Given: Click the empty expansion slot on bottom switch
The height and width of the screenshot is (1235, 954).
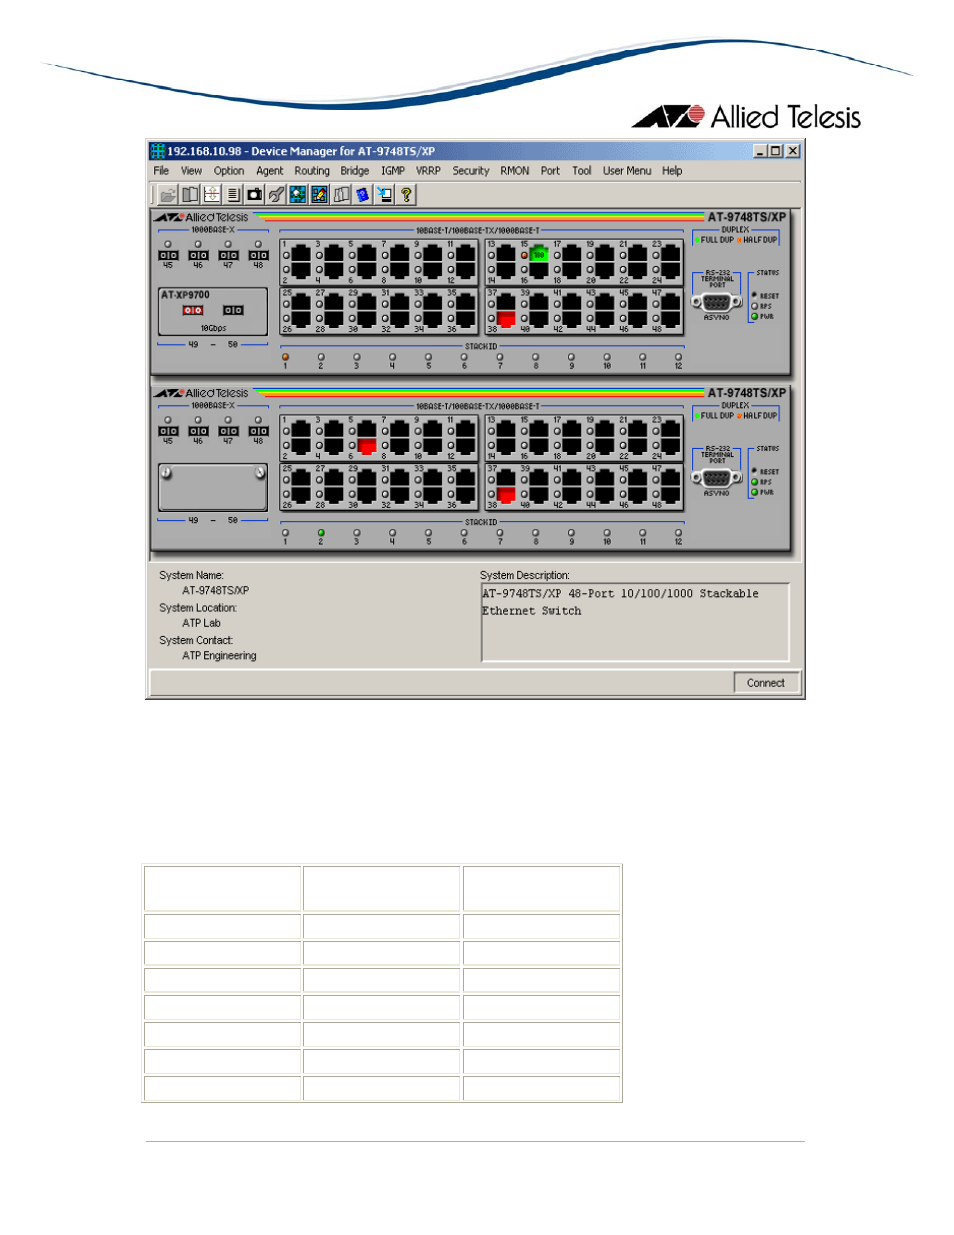Looking at the screenshot, I should (213, 487).
